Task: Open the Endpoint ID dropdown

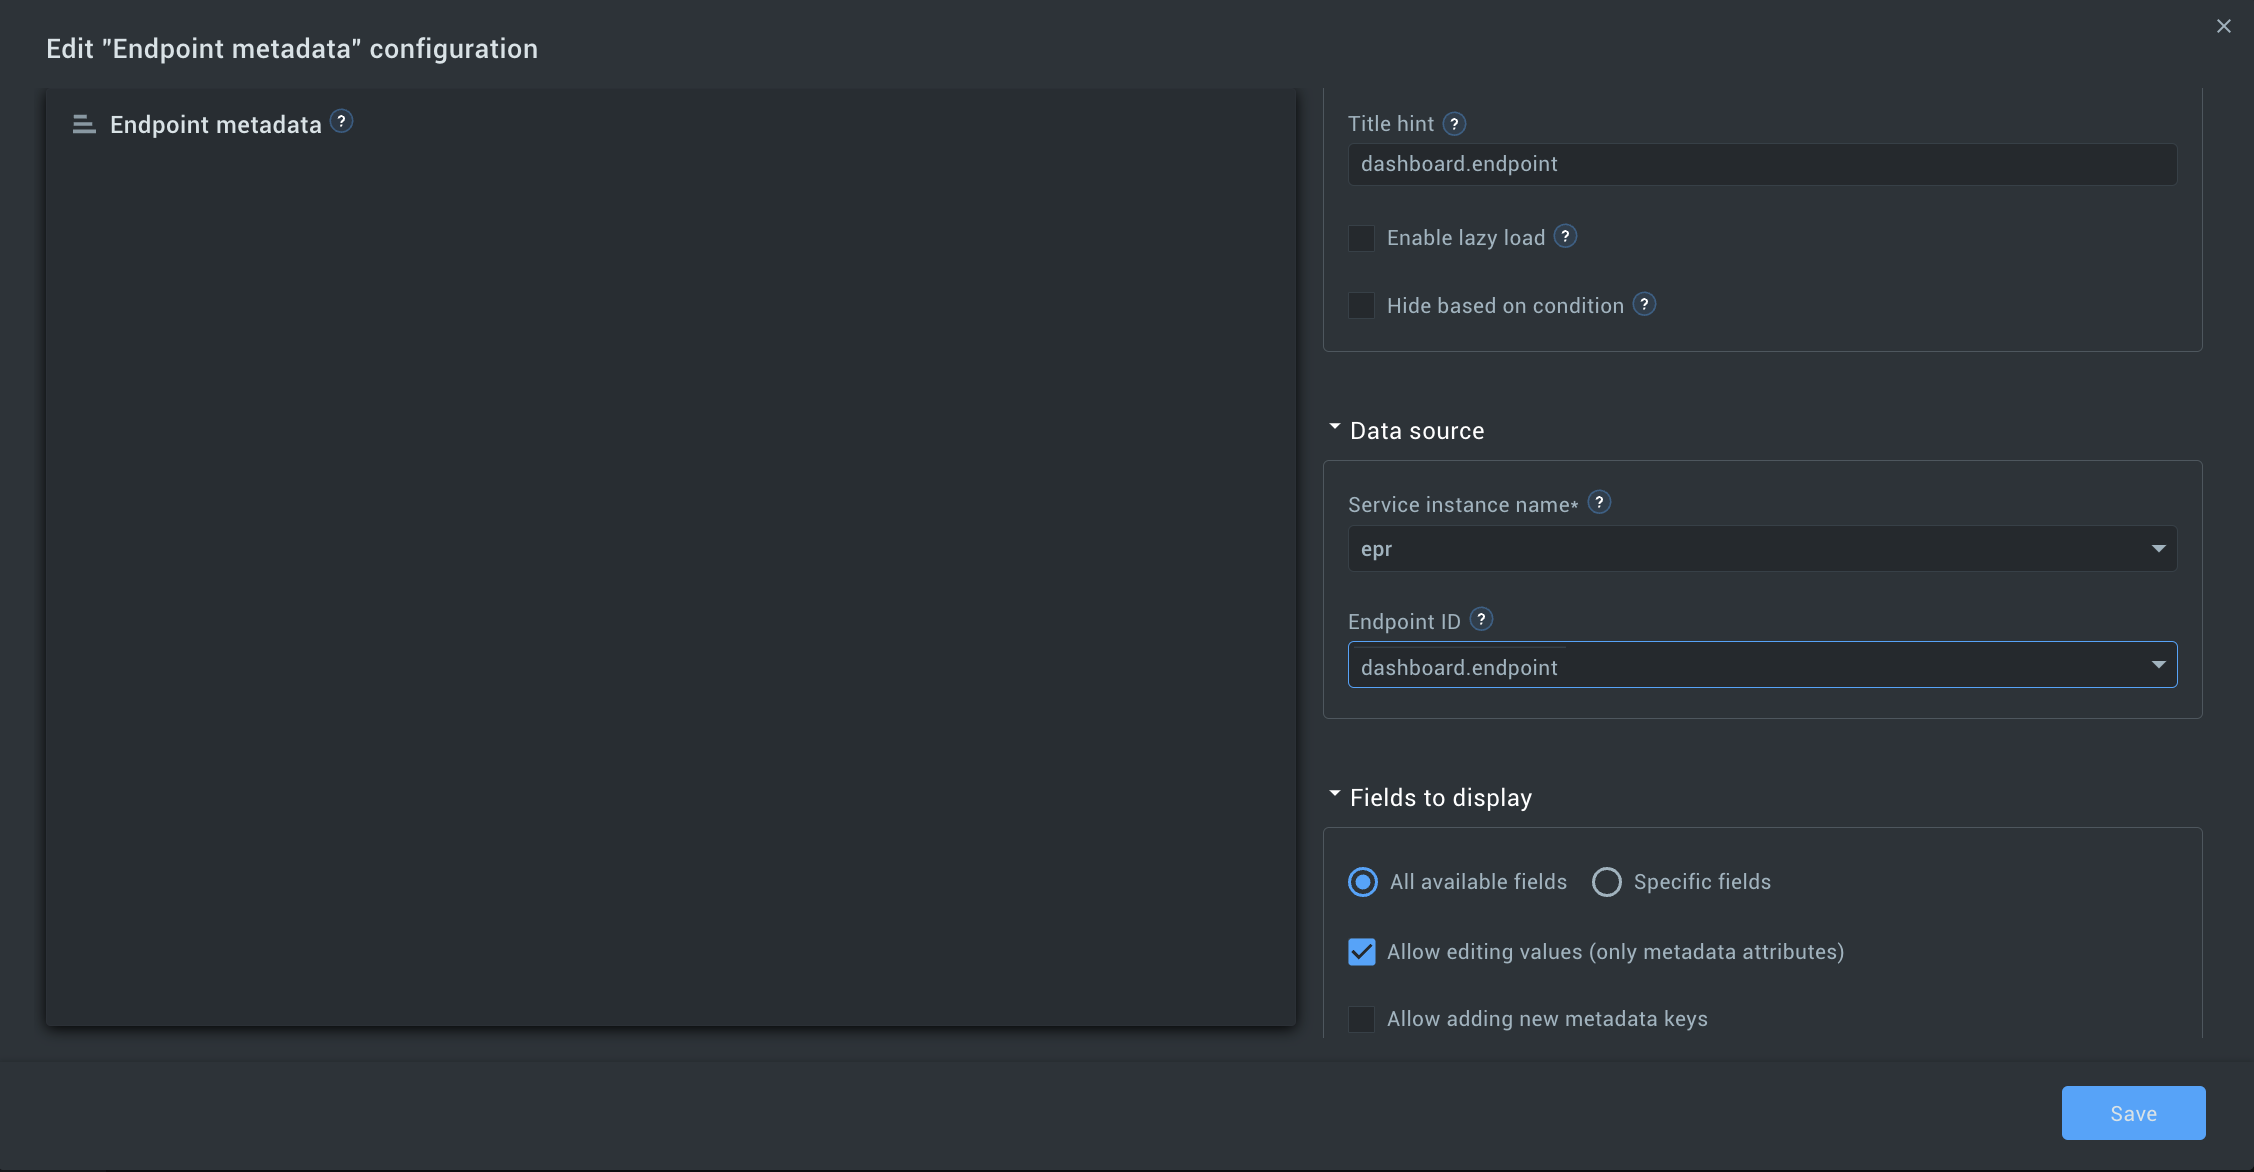Action: [x=1761, y=666]
